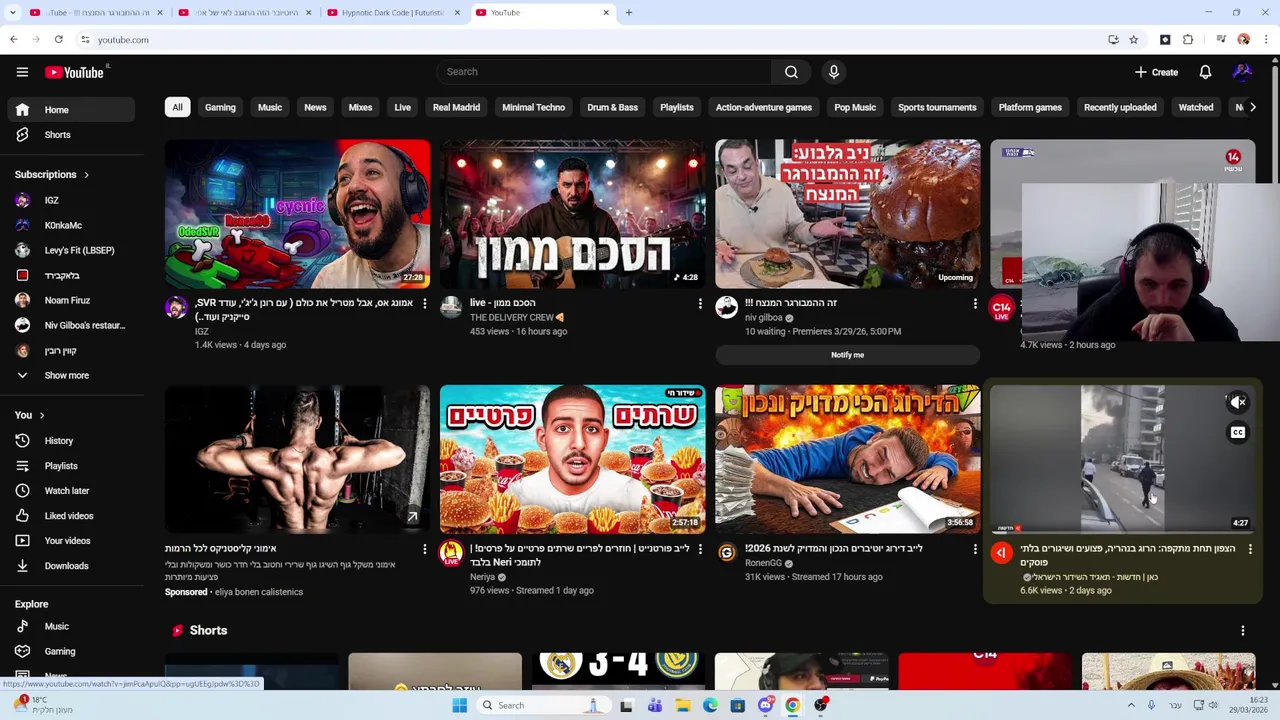
Task: Click the Windows Start button
Action: pyautogui.click(x=459, y=705)
